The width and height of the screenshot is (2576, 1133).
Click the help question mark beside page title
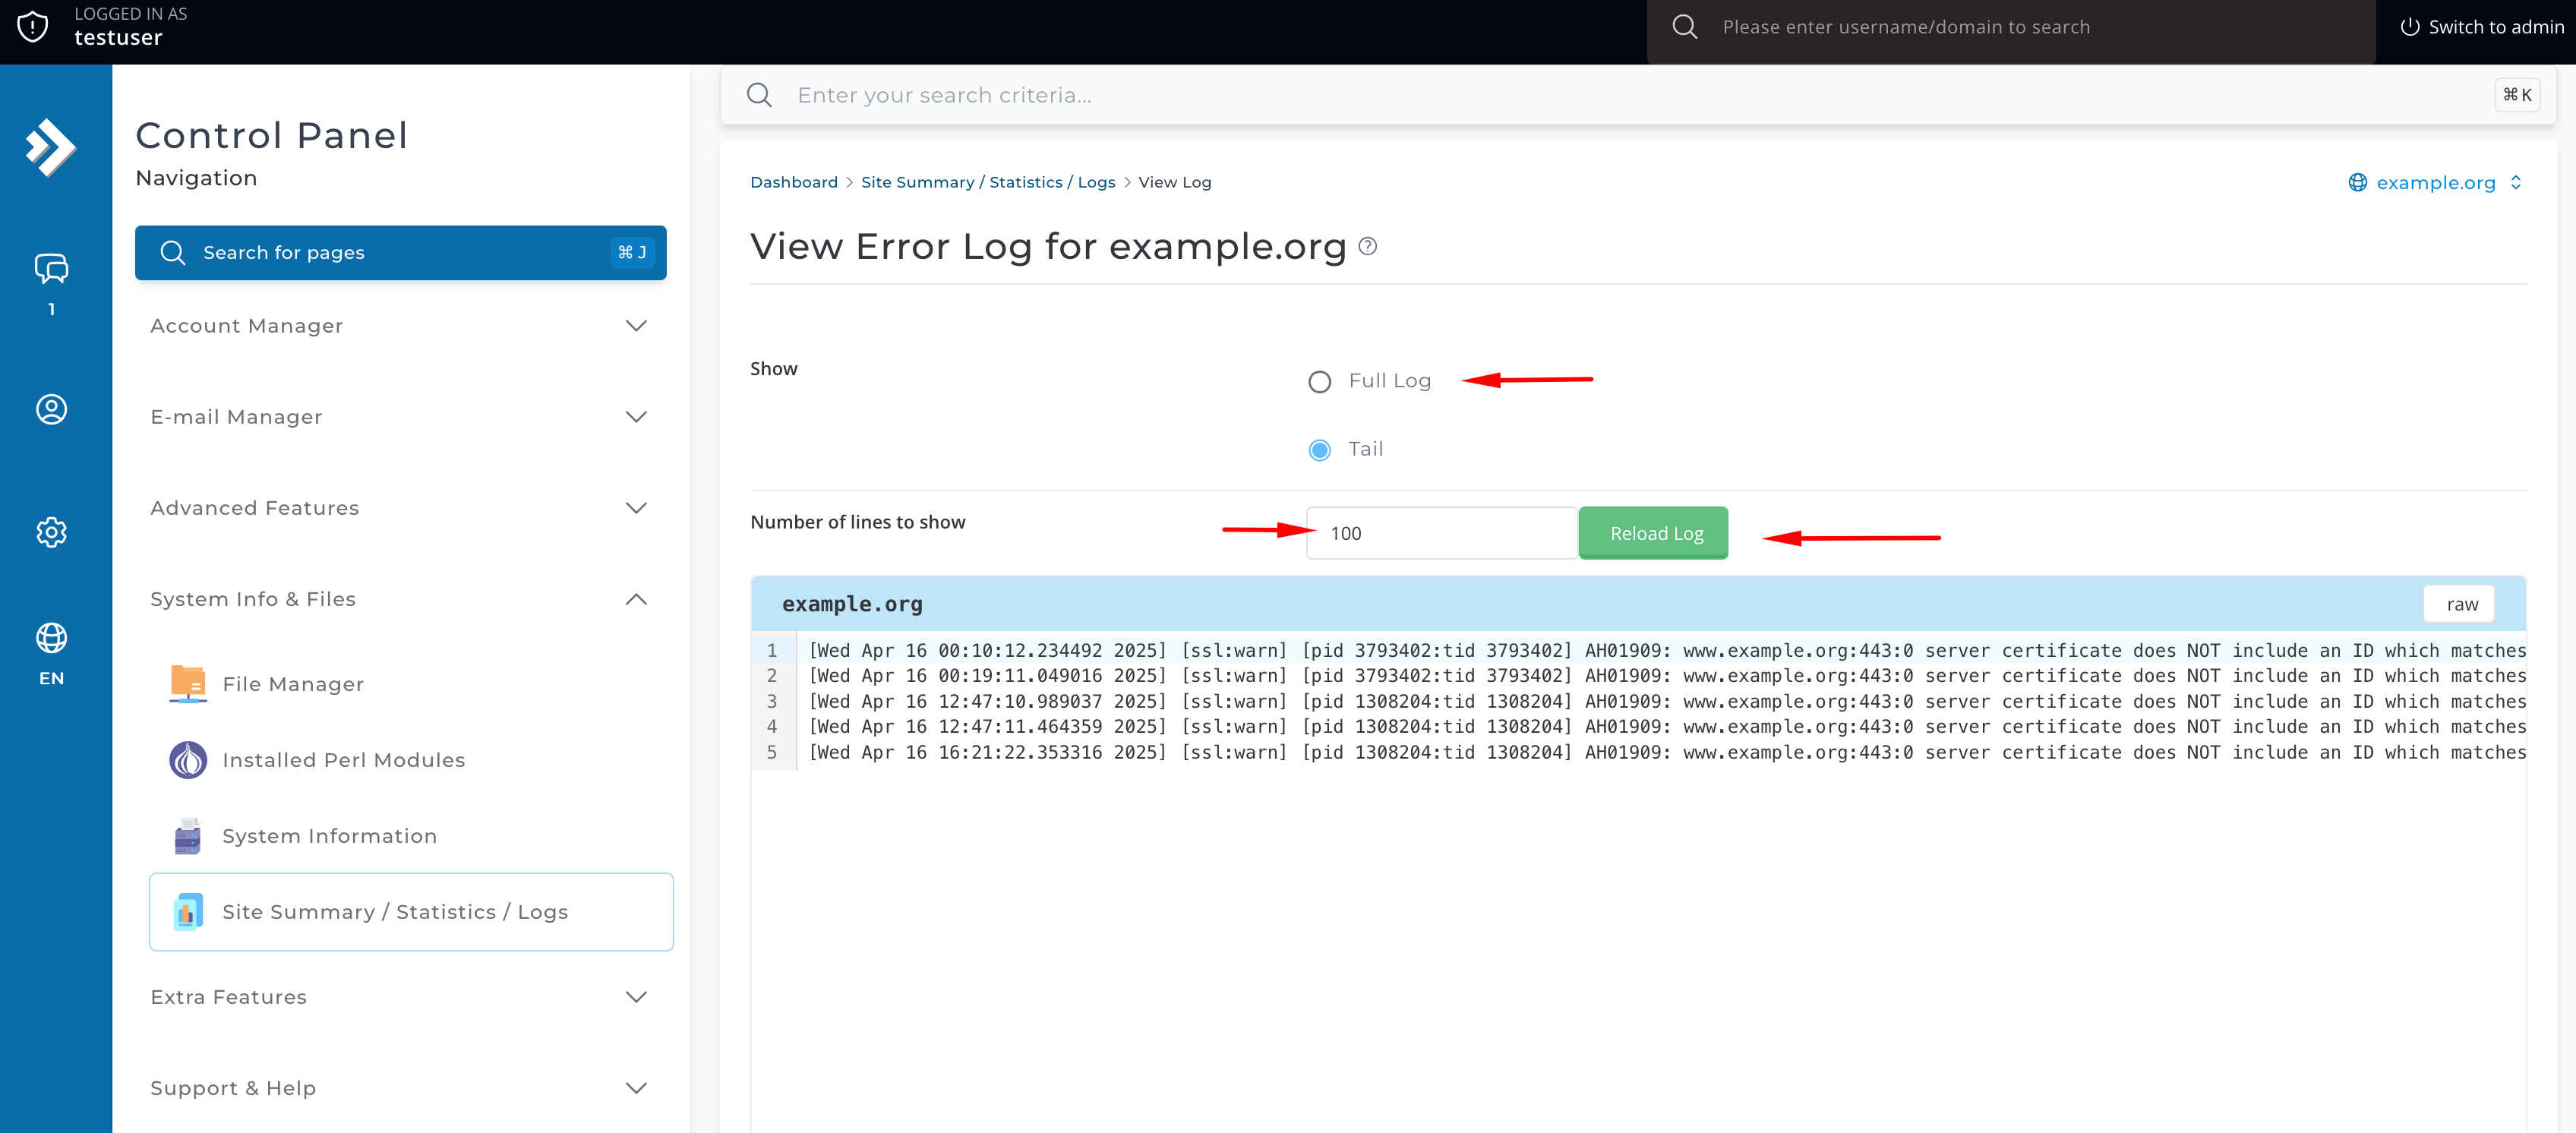[1368, 246]
